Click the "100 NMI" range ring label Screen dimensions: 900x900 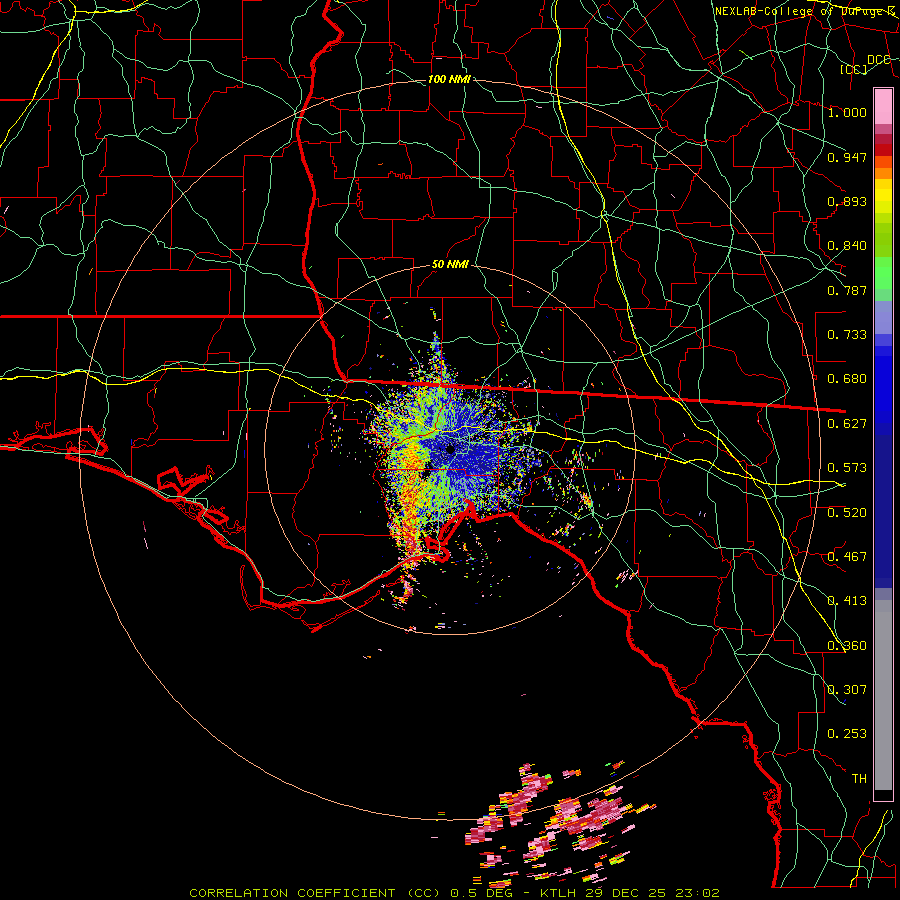(x=449, y=79)
